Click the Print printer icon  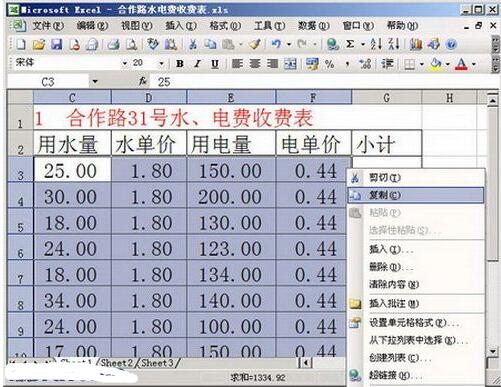(113, 44)
